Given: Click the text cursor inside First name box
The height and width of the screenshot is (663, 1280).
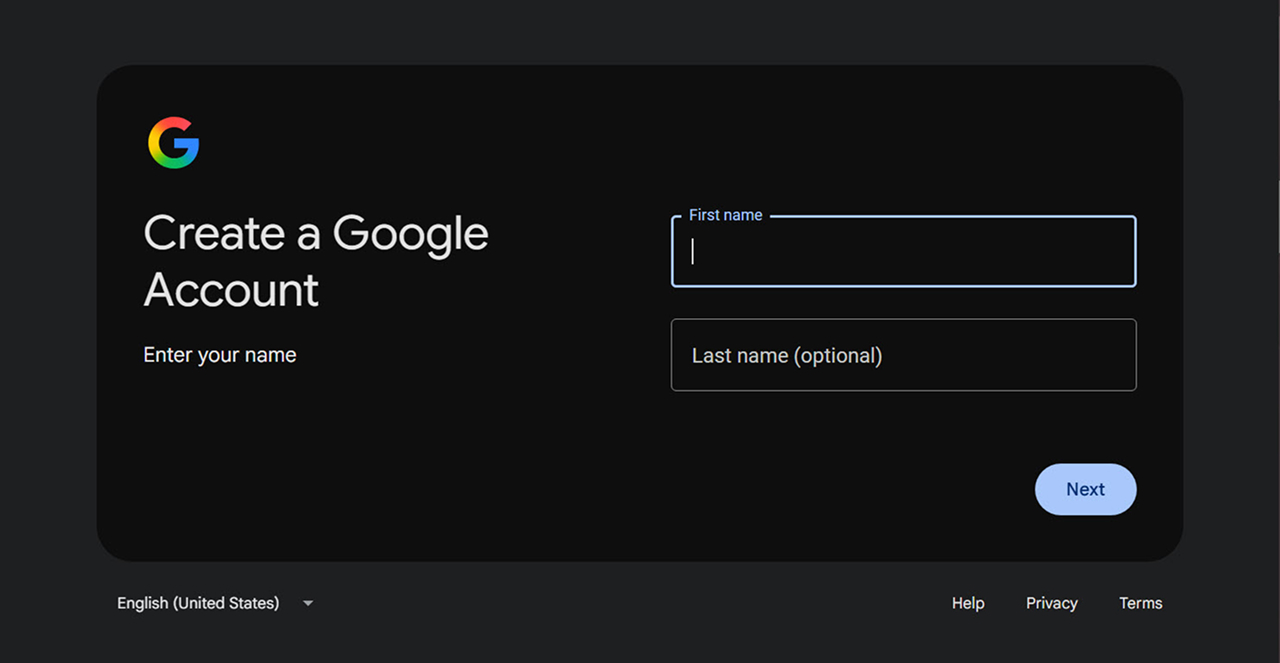Looking at the screenshot, I should click(692, 251).
